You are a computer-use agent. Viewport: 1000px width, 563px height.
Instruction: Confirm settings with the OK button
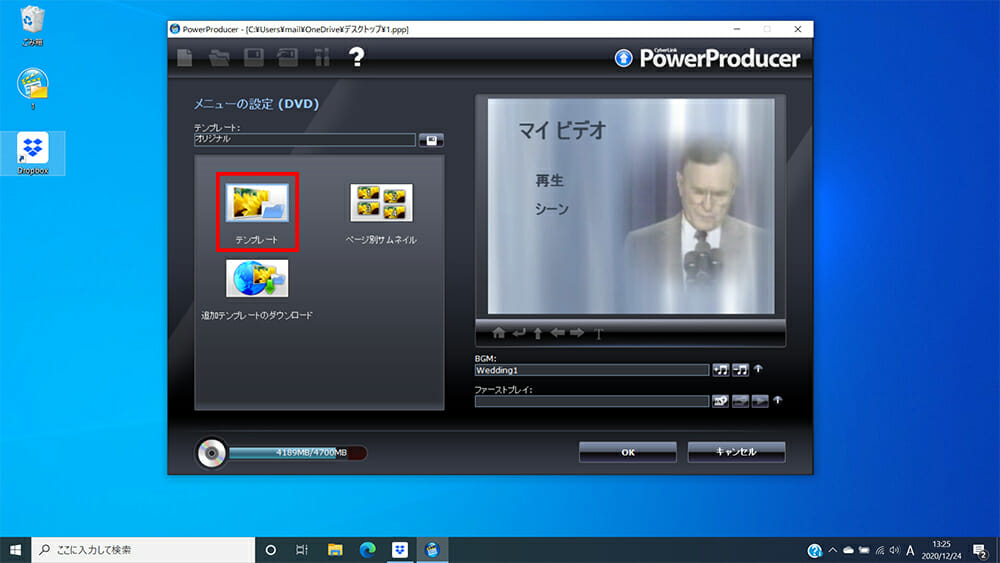tap(628, 452)
